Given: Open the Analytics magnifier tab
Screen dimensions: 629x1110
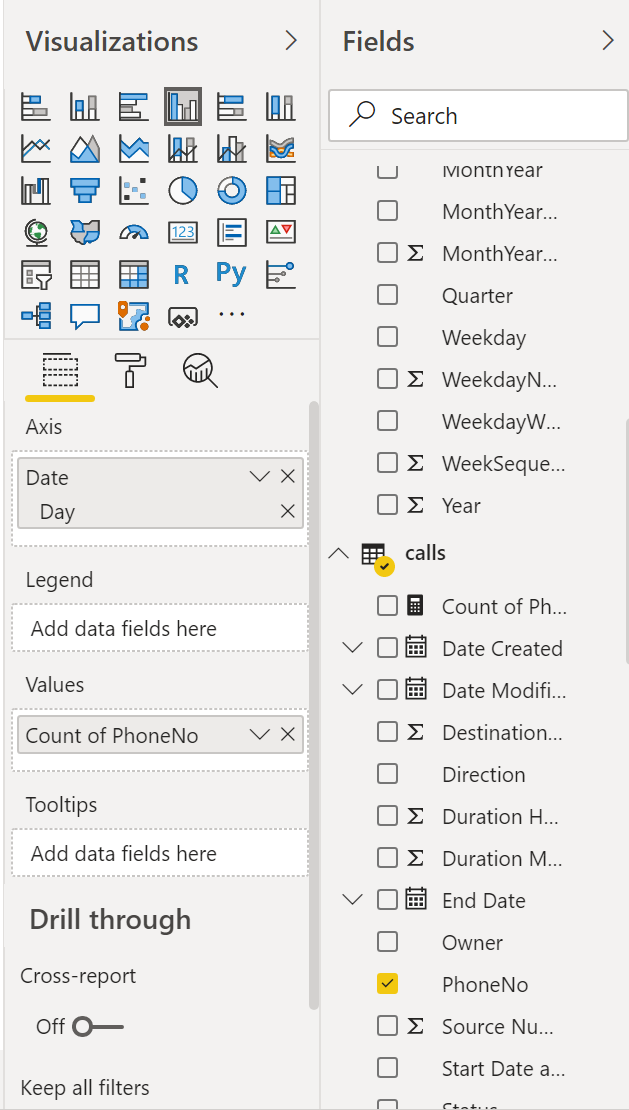Looking at the screenshot, I should (x=200, y=370).
